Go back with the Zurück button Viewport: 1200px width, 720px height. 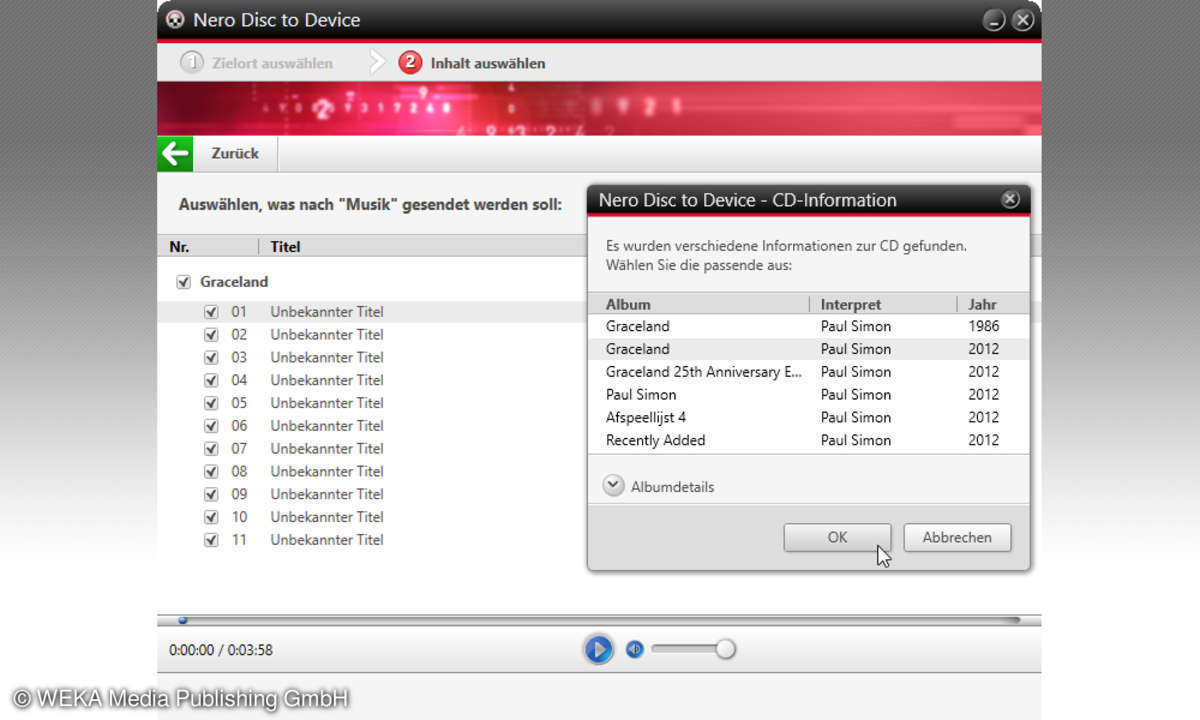click(235, 154)
